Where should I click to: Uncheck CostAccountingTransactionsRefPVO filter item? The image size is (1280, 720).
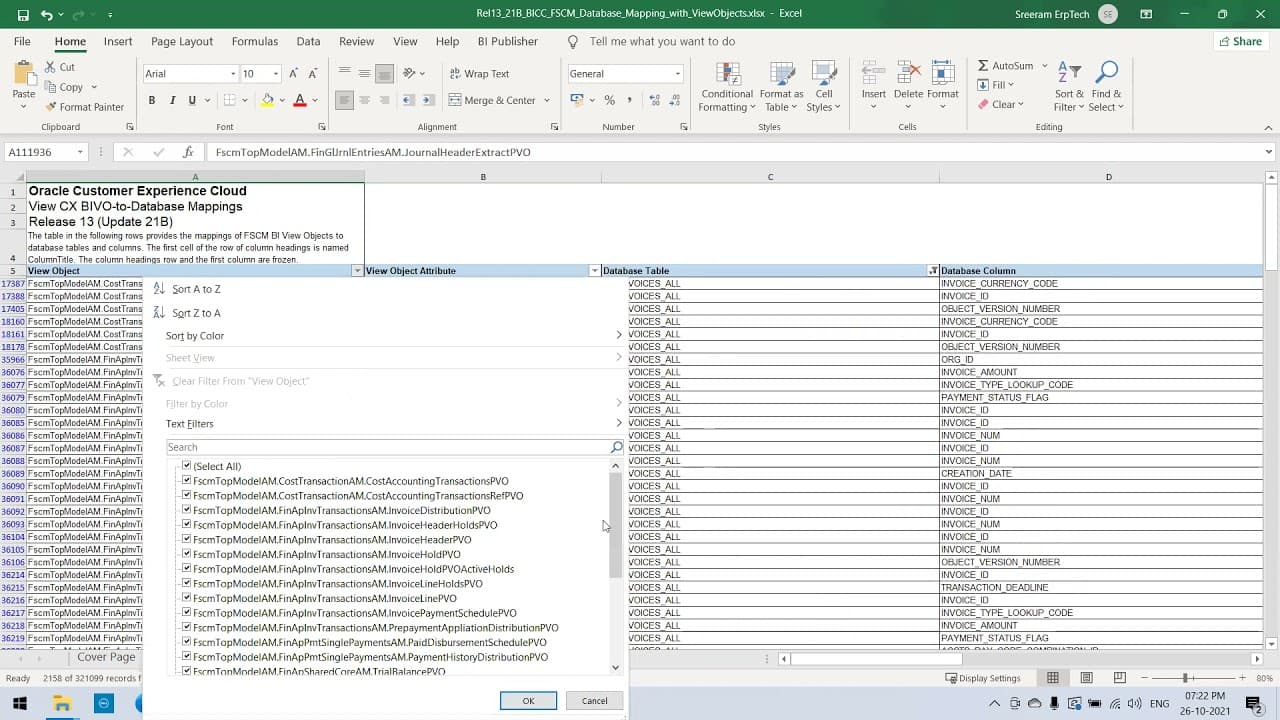click(x=186, y=496)
